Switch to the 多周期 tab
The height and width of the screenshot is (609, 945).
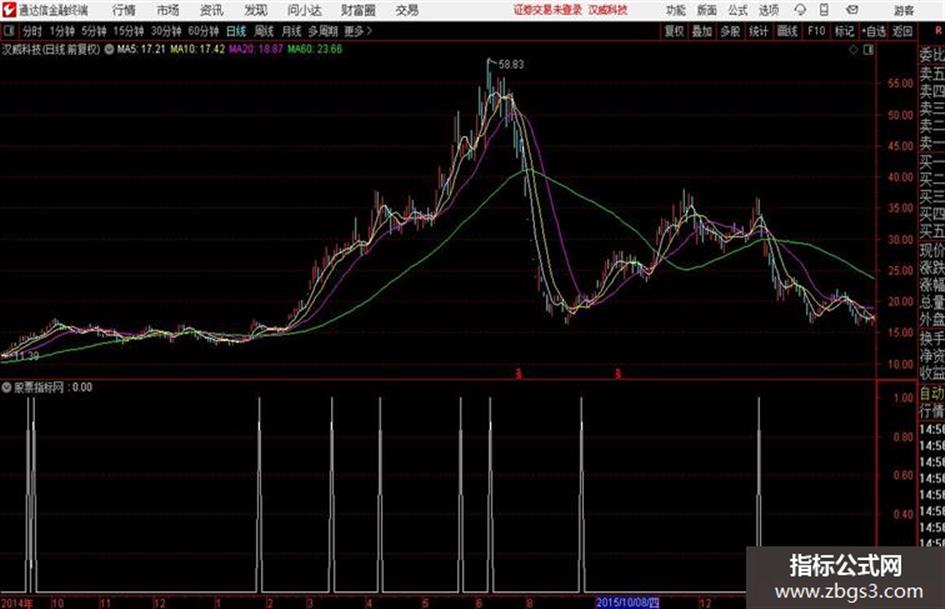point(323,31)
